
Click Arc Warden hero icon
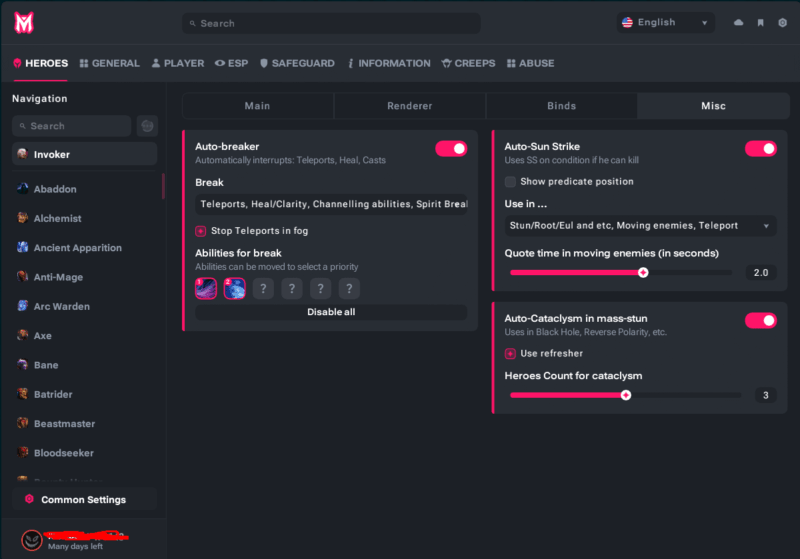pyautogui.click(x=22, y=306)
